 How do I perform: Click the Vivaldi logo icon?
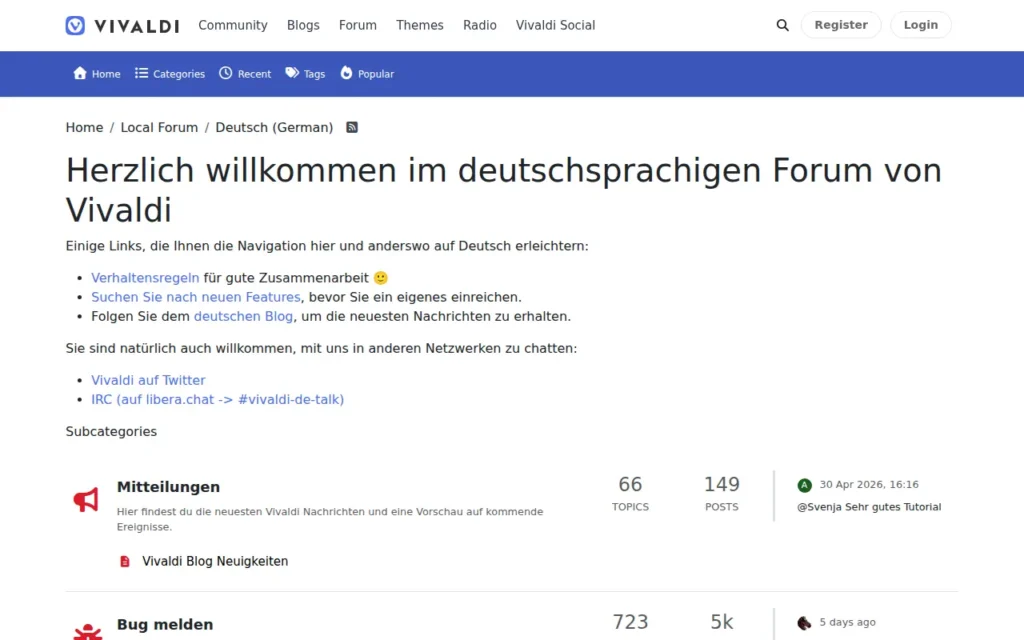coord(75,25)
